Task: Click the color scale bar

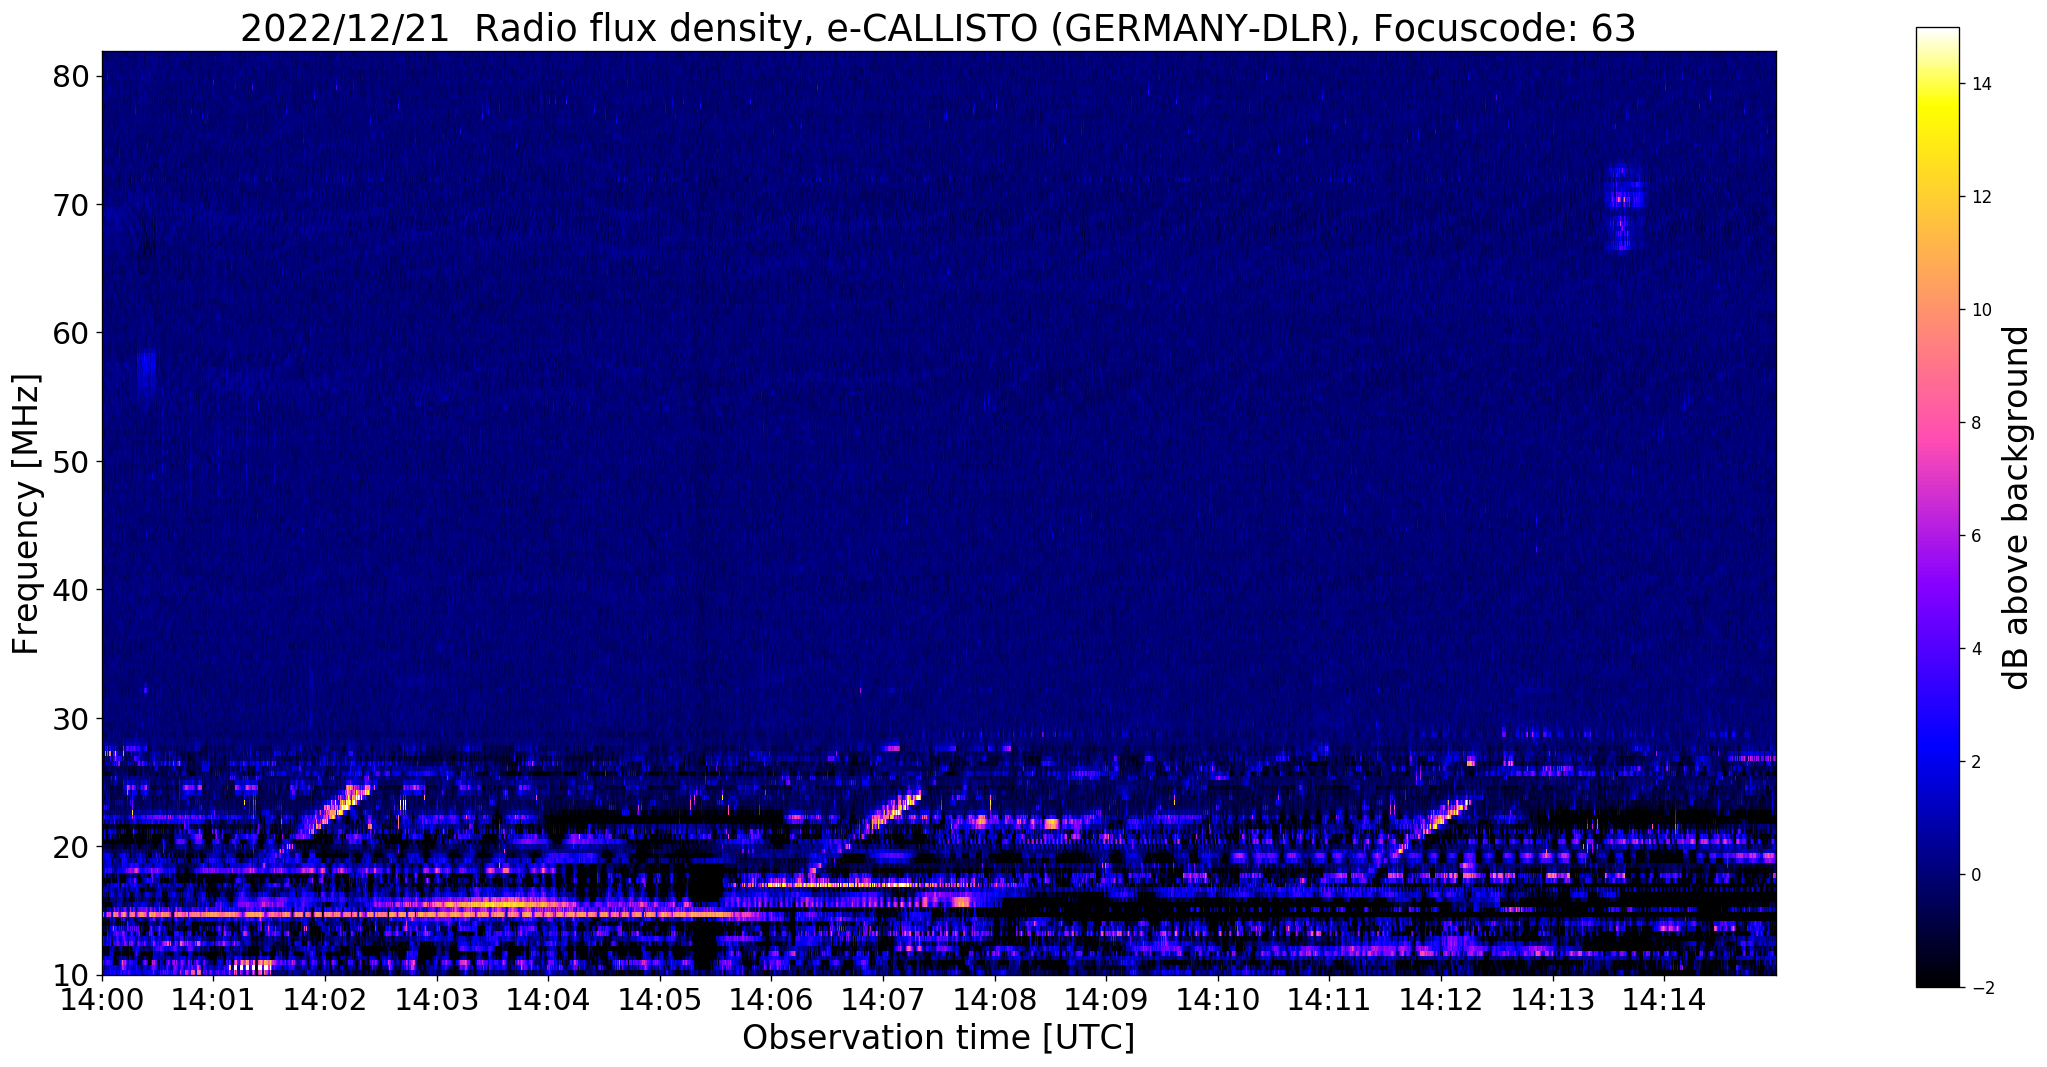Action: pos(1937,507)
